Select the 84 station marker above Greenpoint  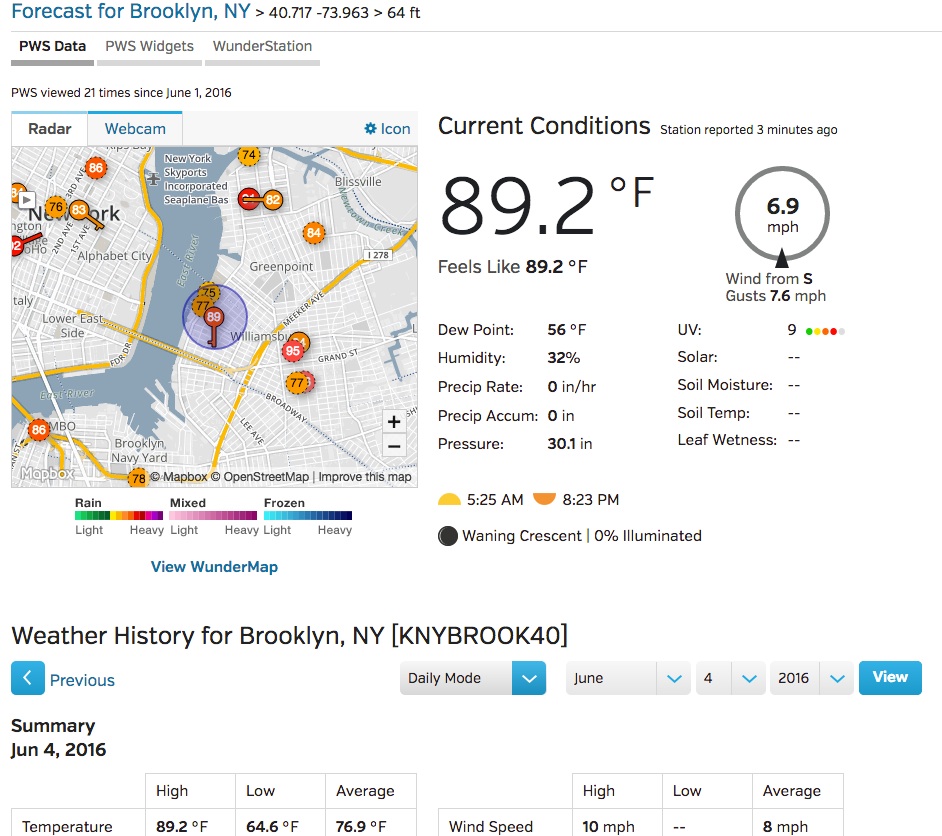point(314,233)
